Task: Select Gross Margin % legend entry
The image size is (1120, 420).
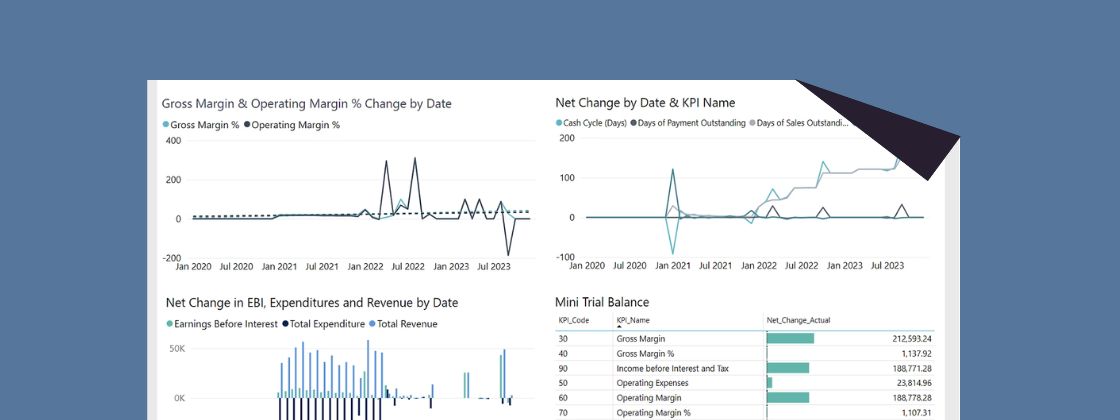Action: click(201, 124)
